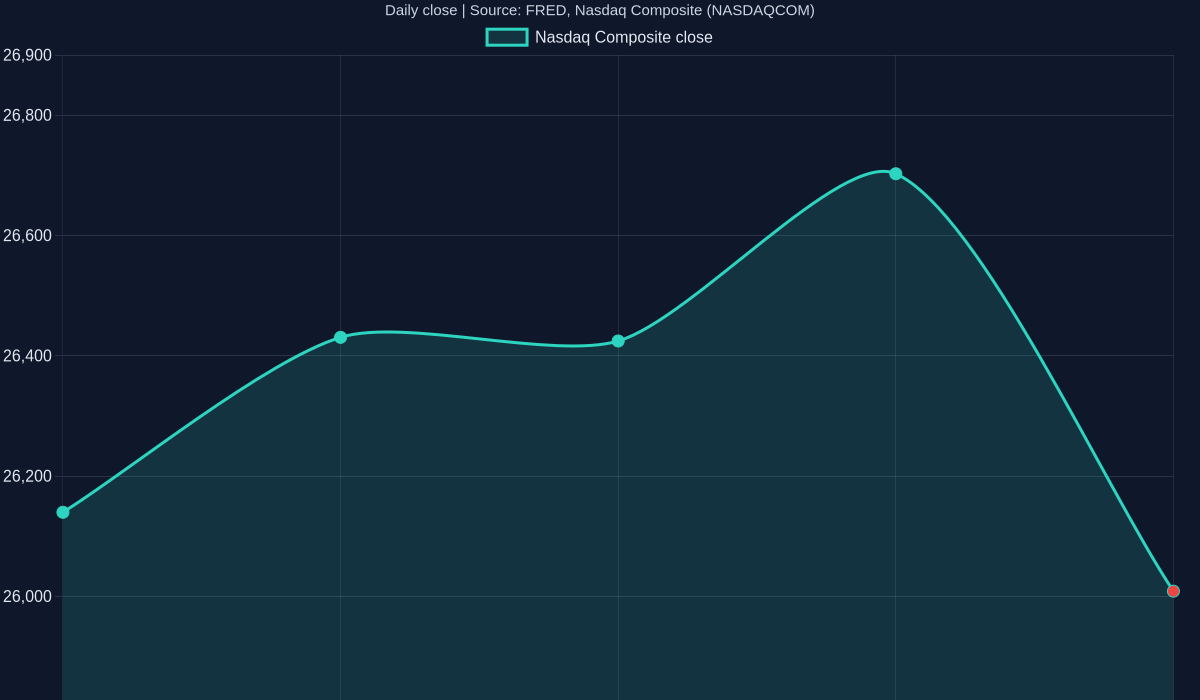Click the 26,800 y-axis label
This screenshot has height=700, width=1200.
[x=27, y=115]
